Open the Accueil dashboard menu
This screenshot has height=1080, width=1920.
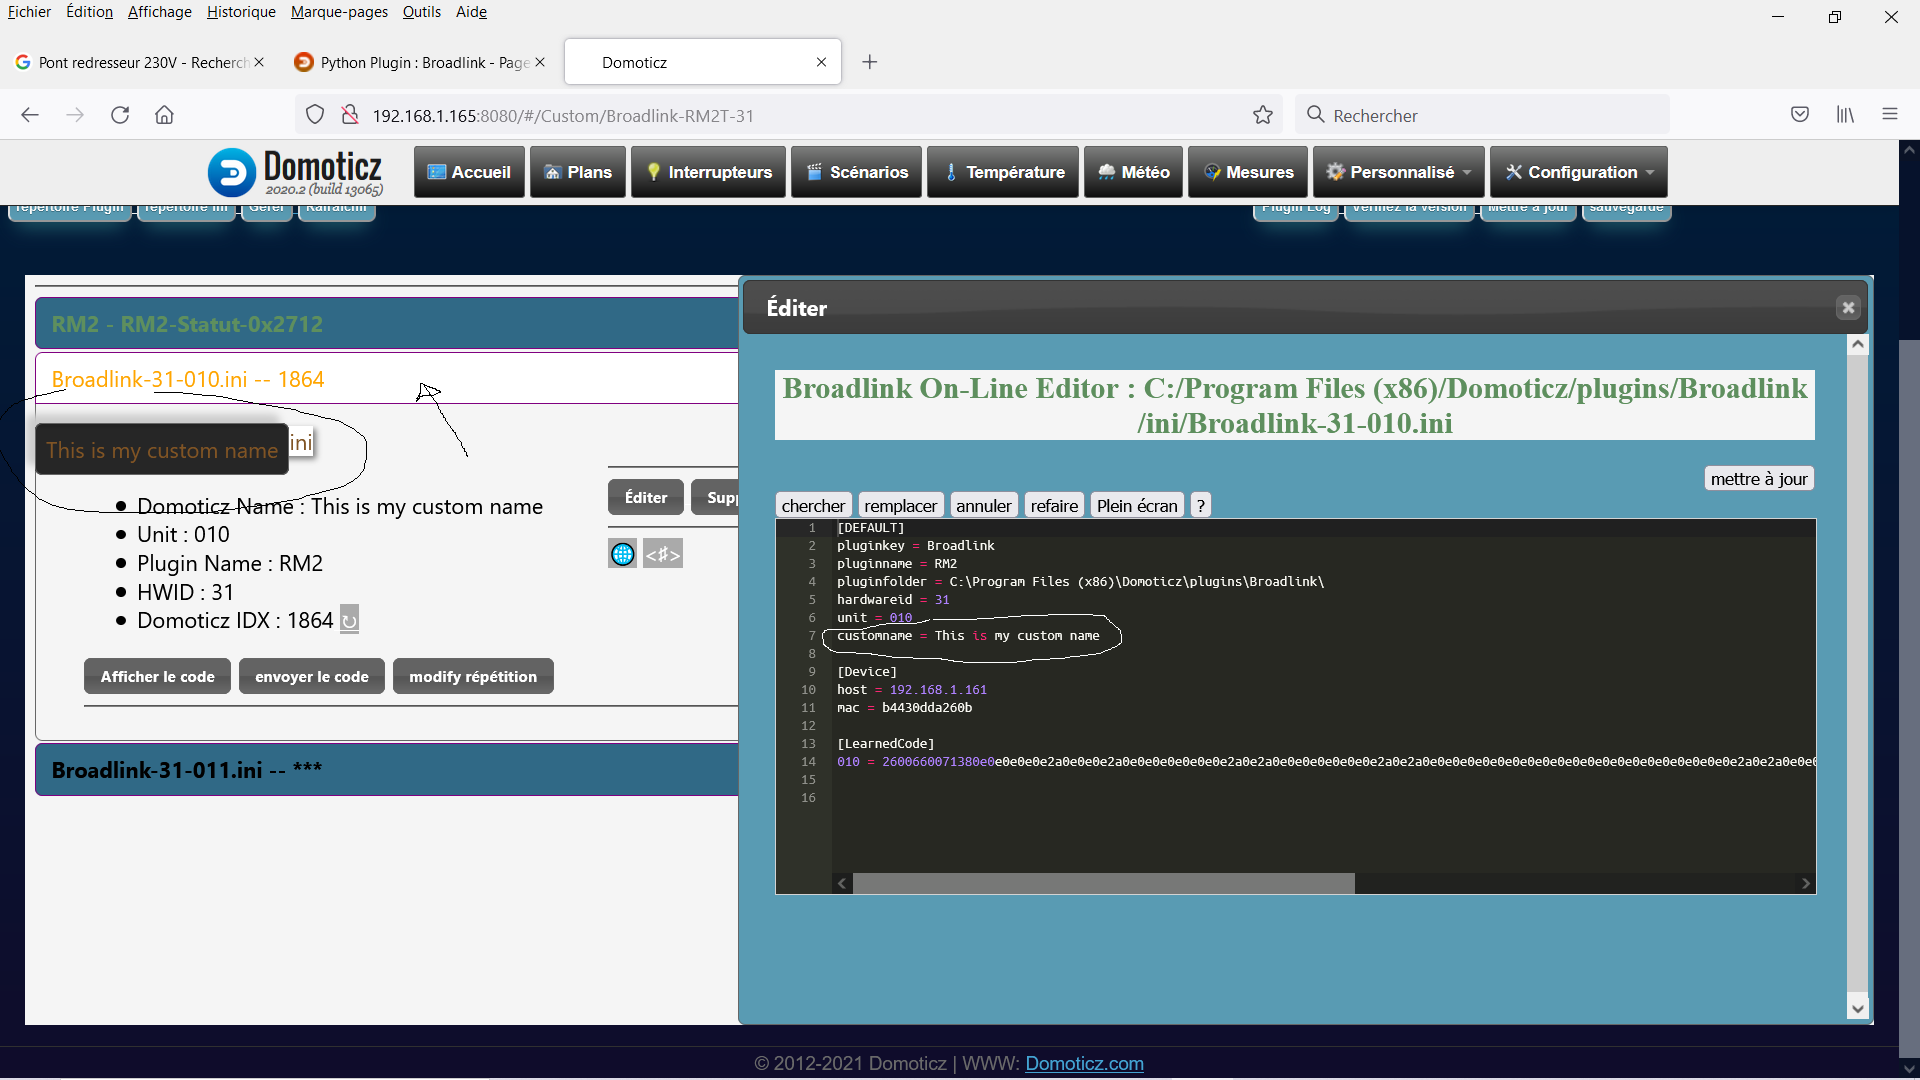point(469,172)
